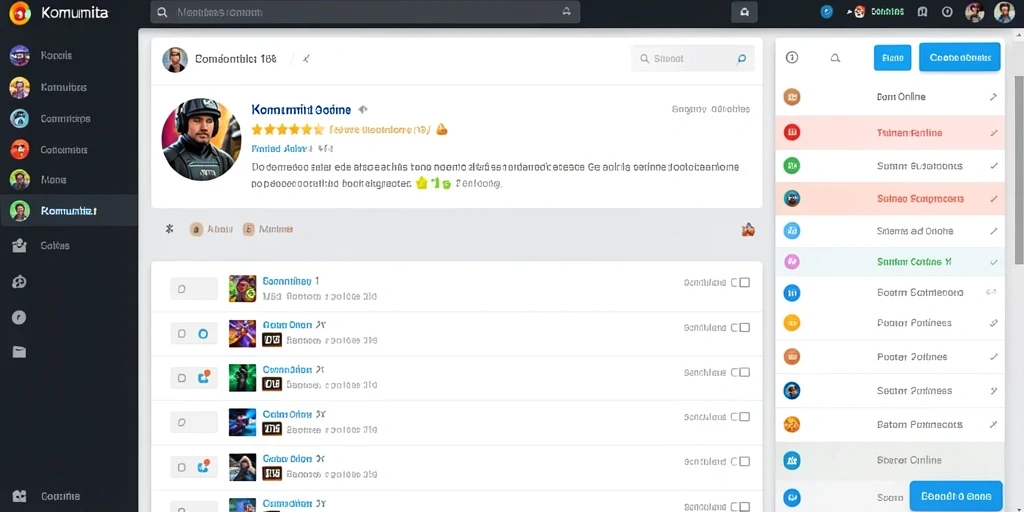
Task: Expand the arrow on the Batom Potnnecots row
Action: pyautogui.click(x=993, y=424)
